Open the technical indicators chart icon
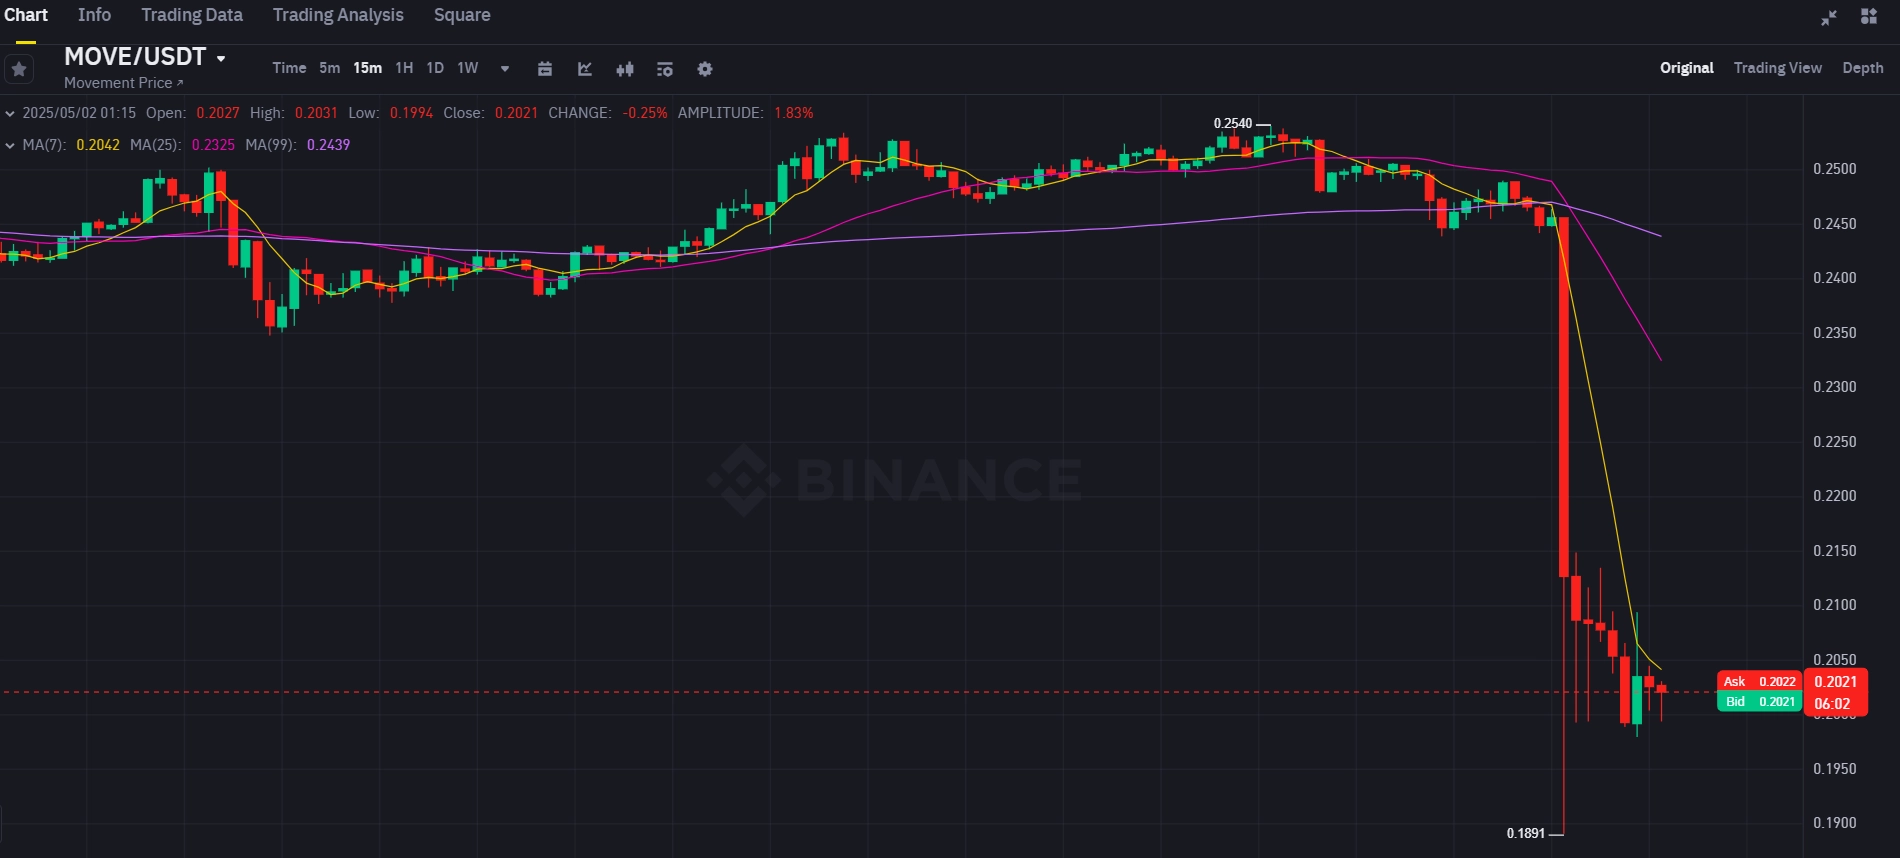Screen dimensions: 1900x858 pos(585,69)
